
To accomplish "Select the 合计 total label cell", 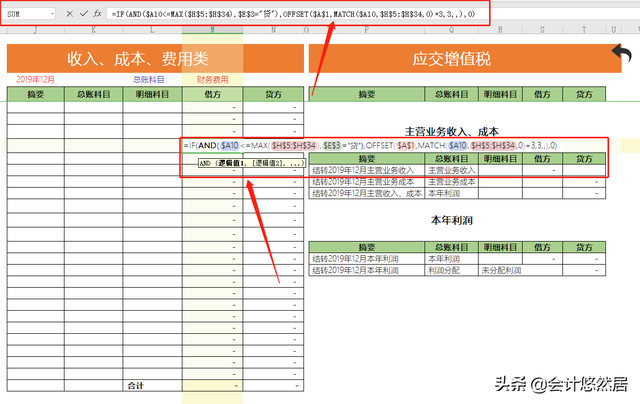I will point(152,385).
